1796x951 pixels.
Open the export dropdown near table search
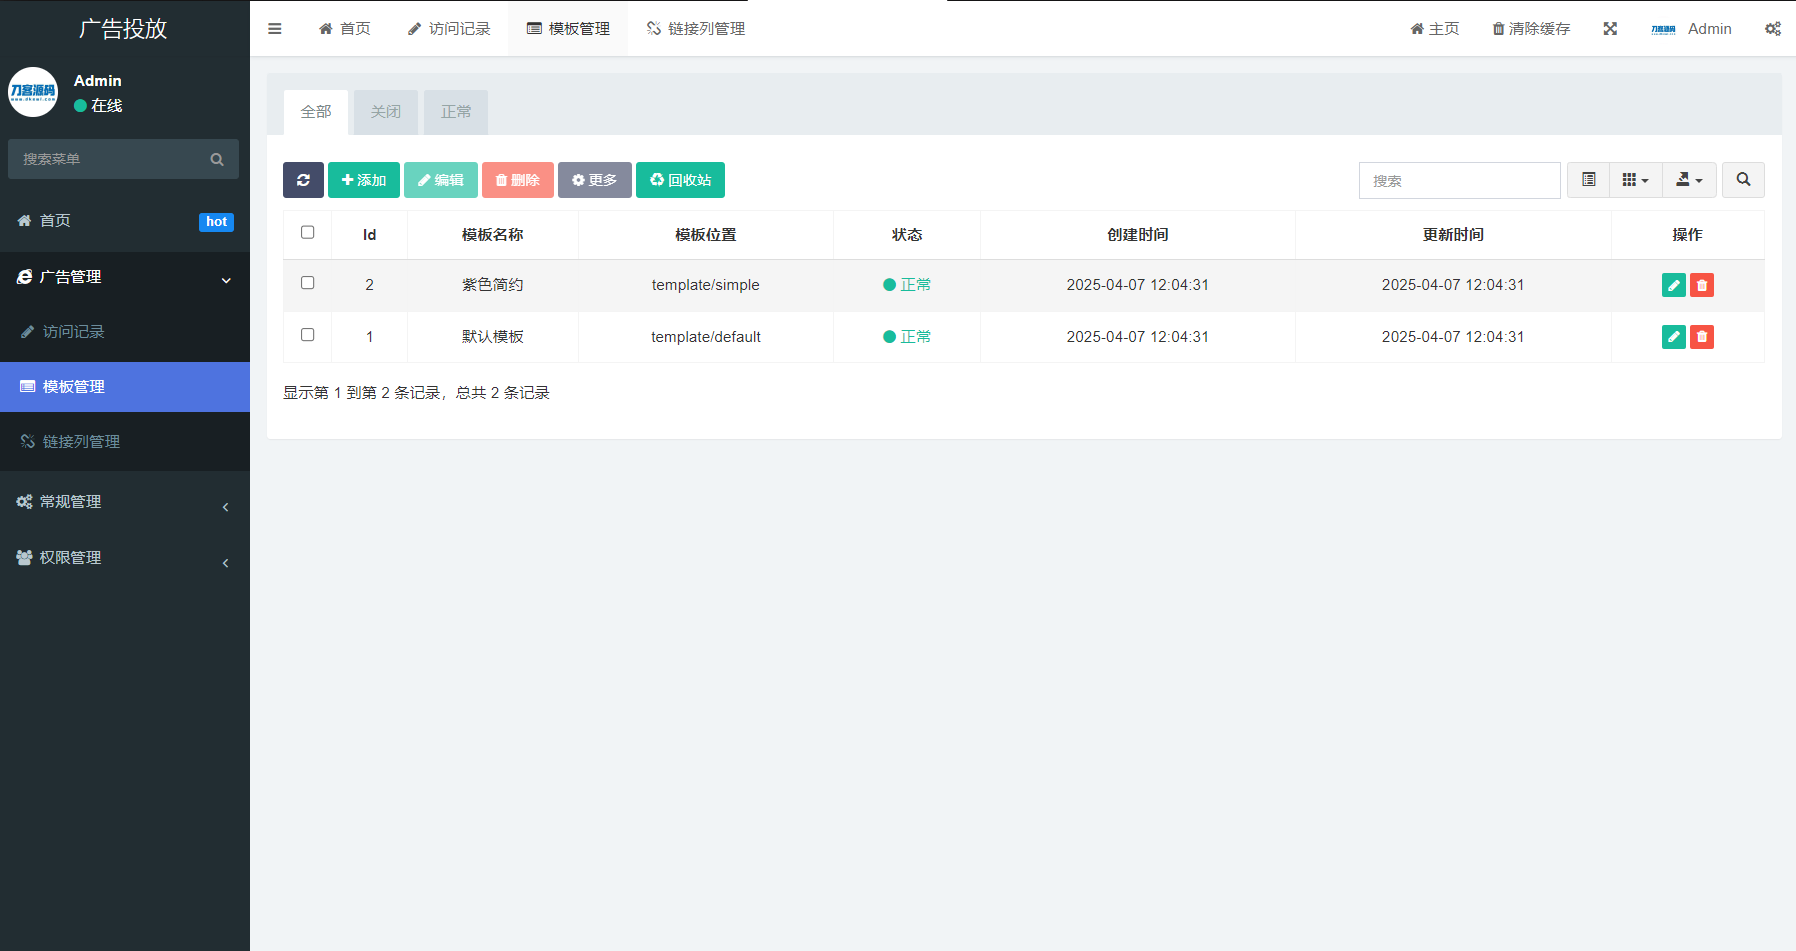(1689, 180)
